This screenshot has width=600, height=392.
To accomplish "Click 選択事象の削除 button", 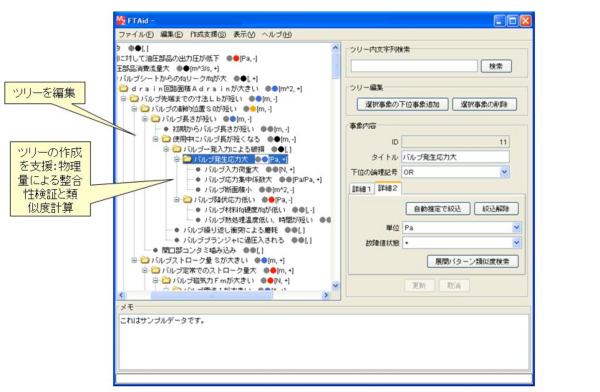I will 484,104.
